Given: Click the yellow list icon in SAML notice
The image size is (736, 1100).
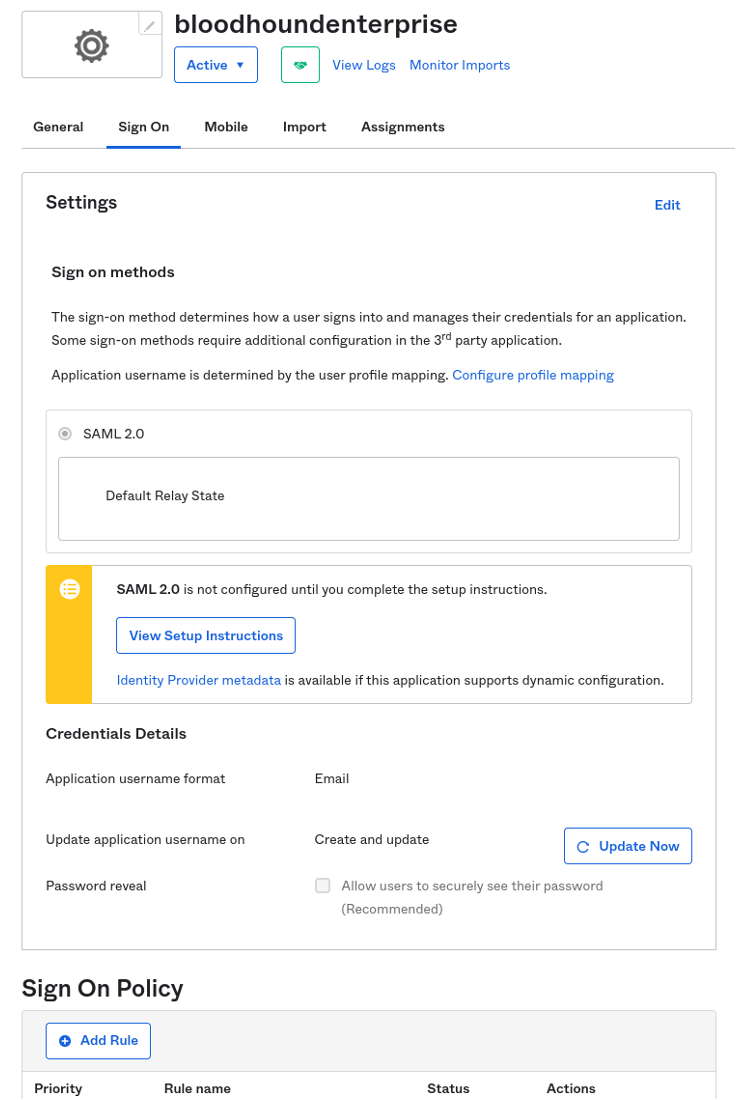Looking at the screenshot, I should [x=69, y=589].
